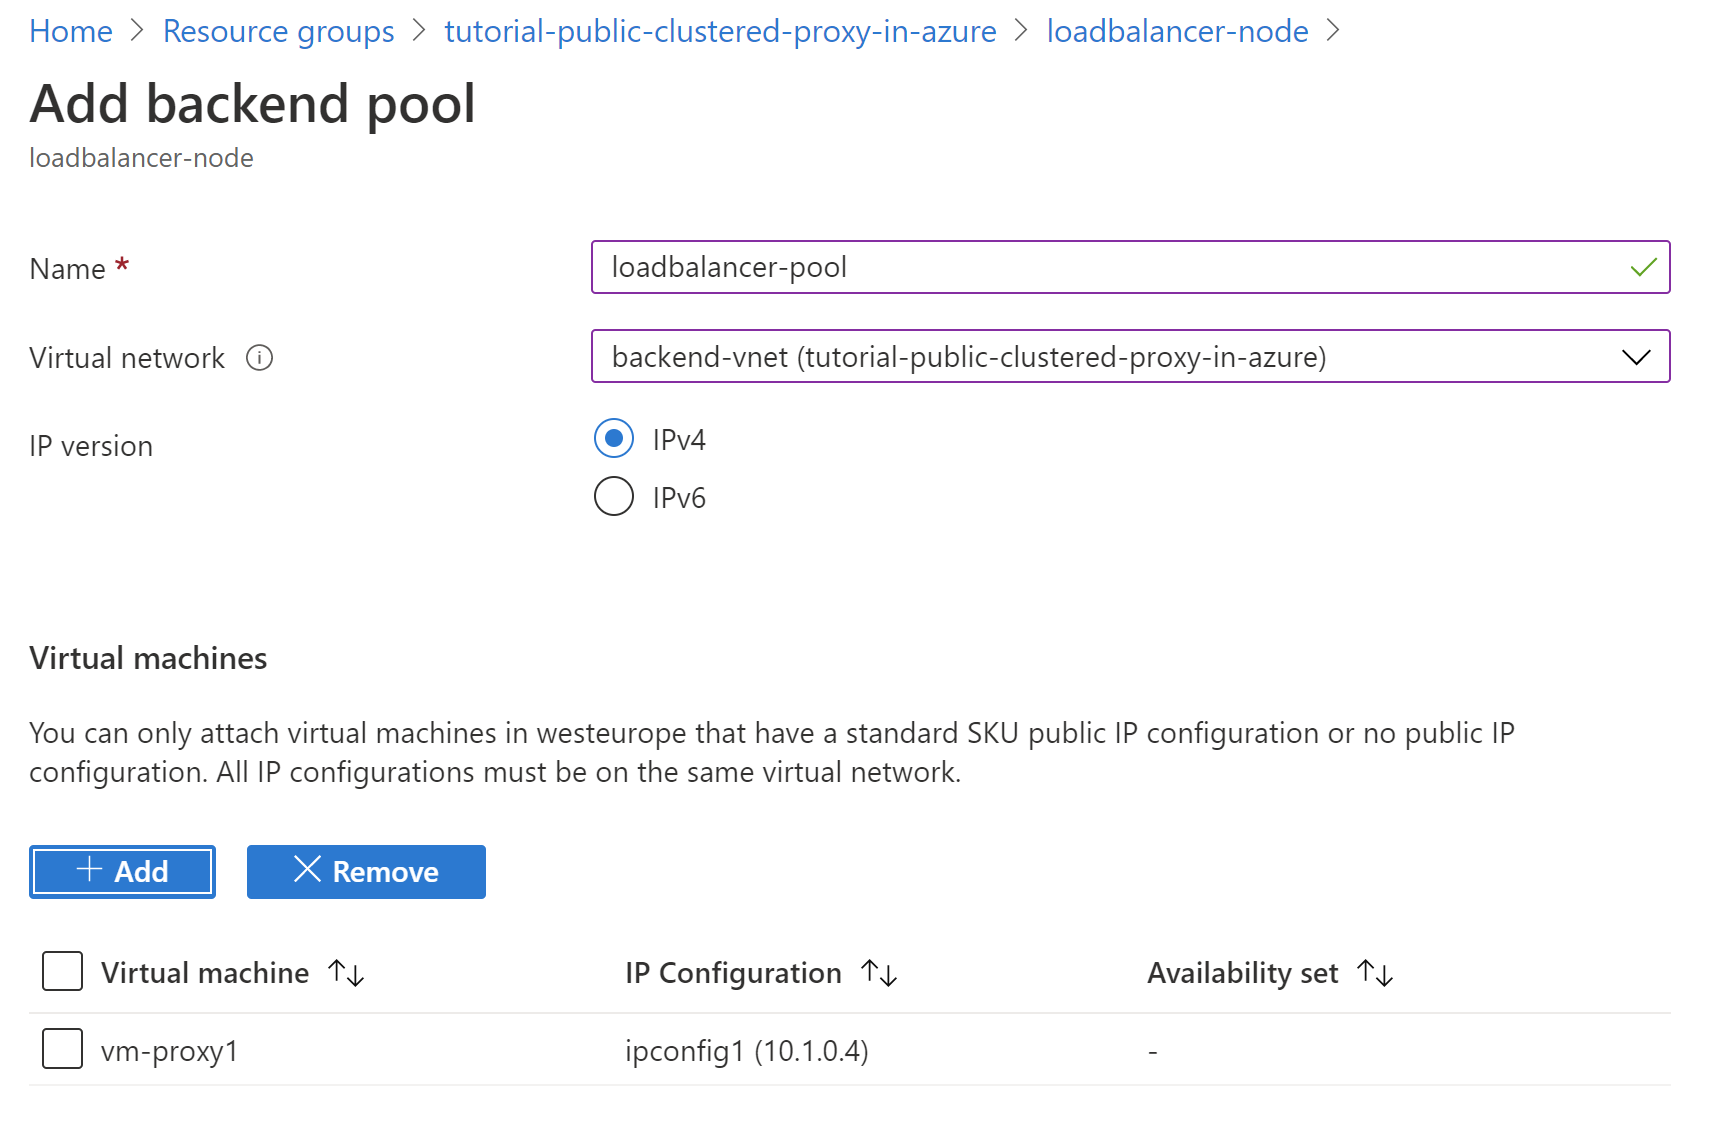
Task: Click the X icon on the Remove button
Action: click(307, 871)
